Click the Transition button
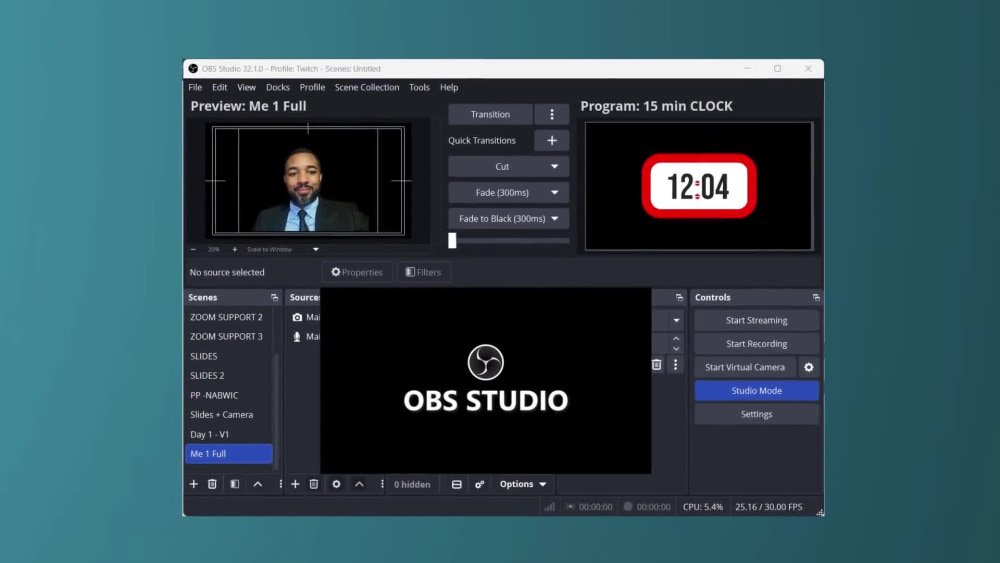Image resolution: width=1000 pixels, height=563 pixels. coord(490,114)
